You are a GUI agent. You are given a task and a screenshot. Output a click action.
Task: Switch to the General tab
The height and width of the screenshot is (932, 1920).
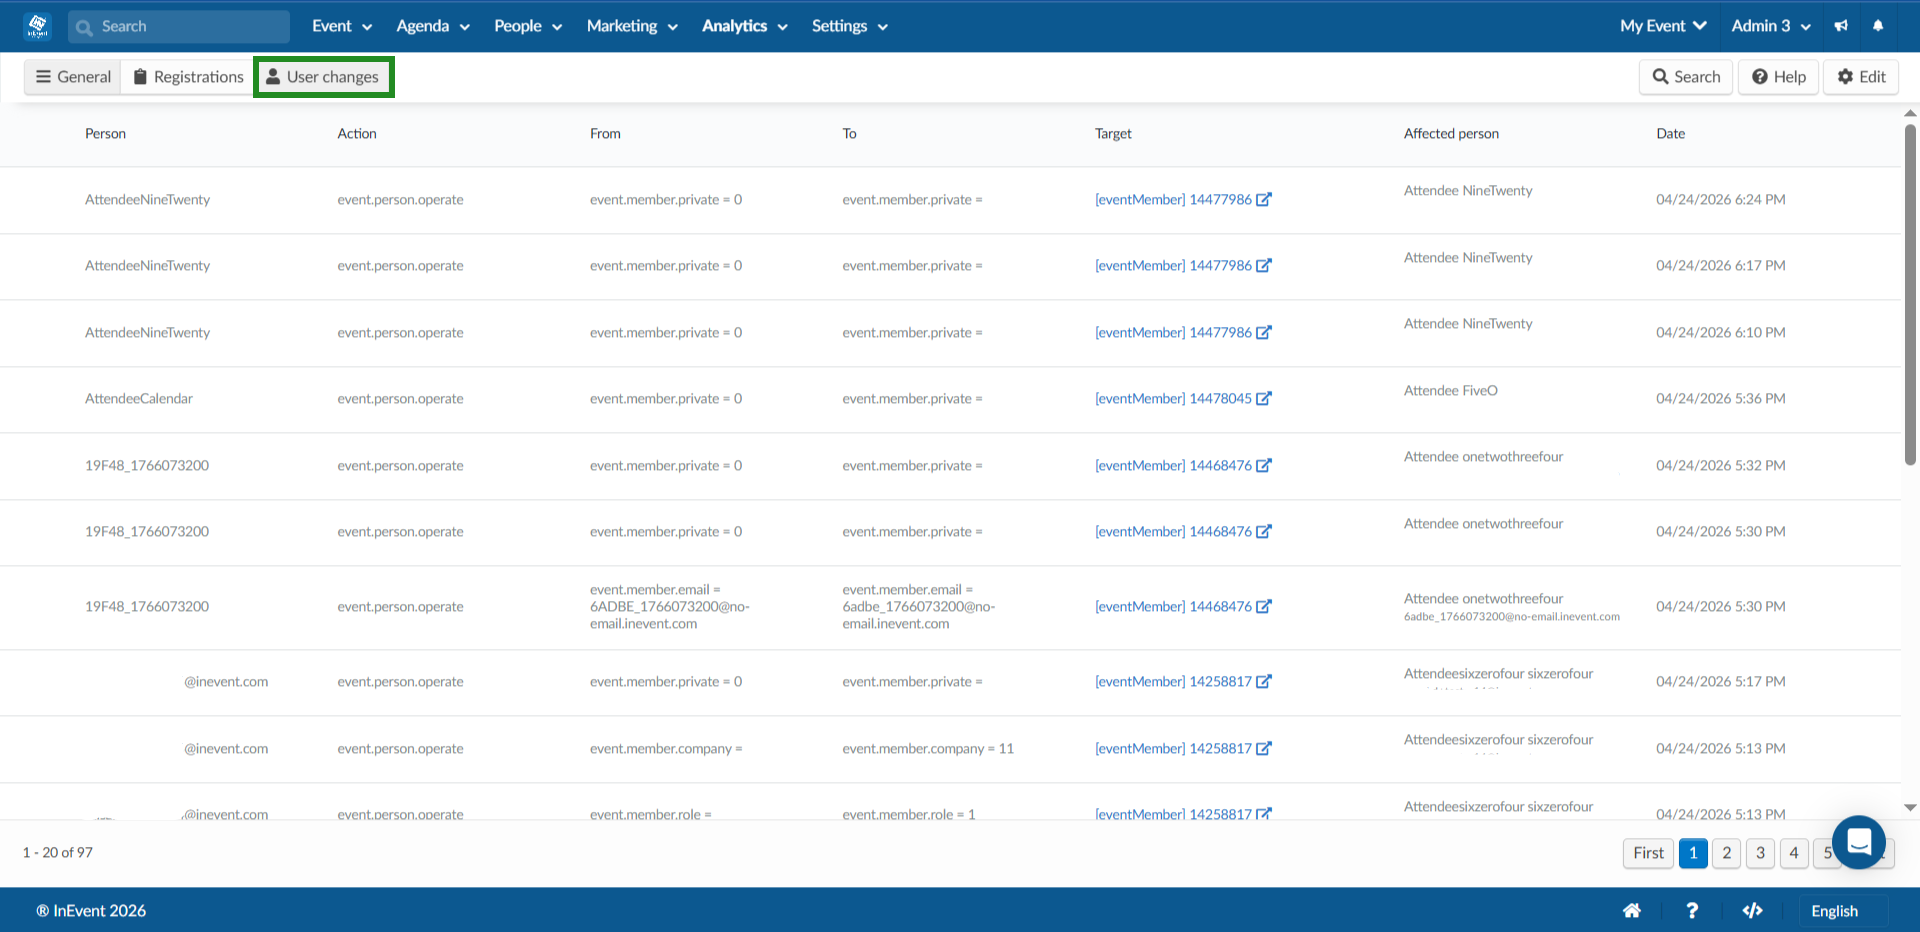tap(73, 77)
